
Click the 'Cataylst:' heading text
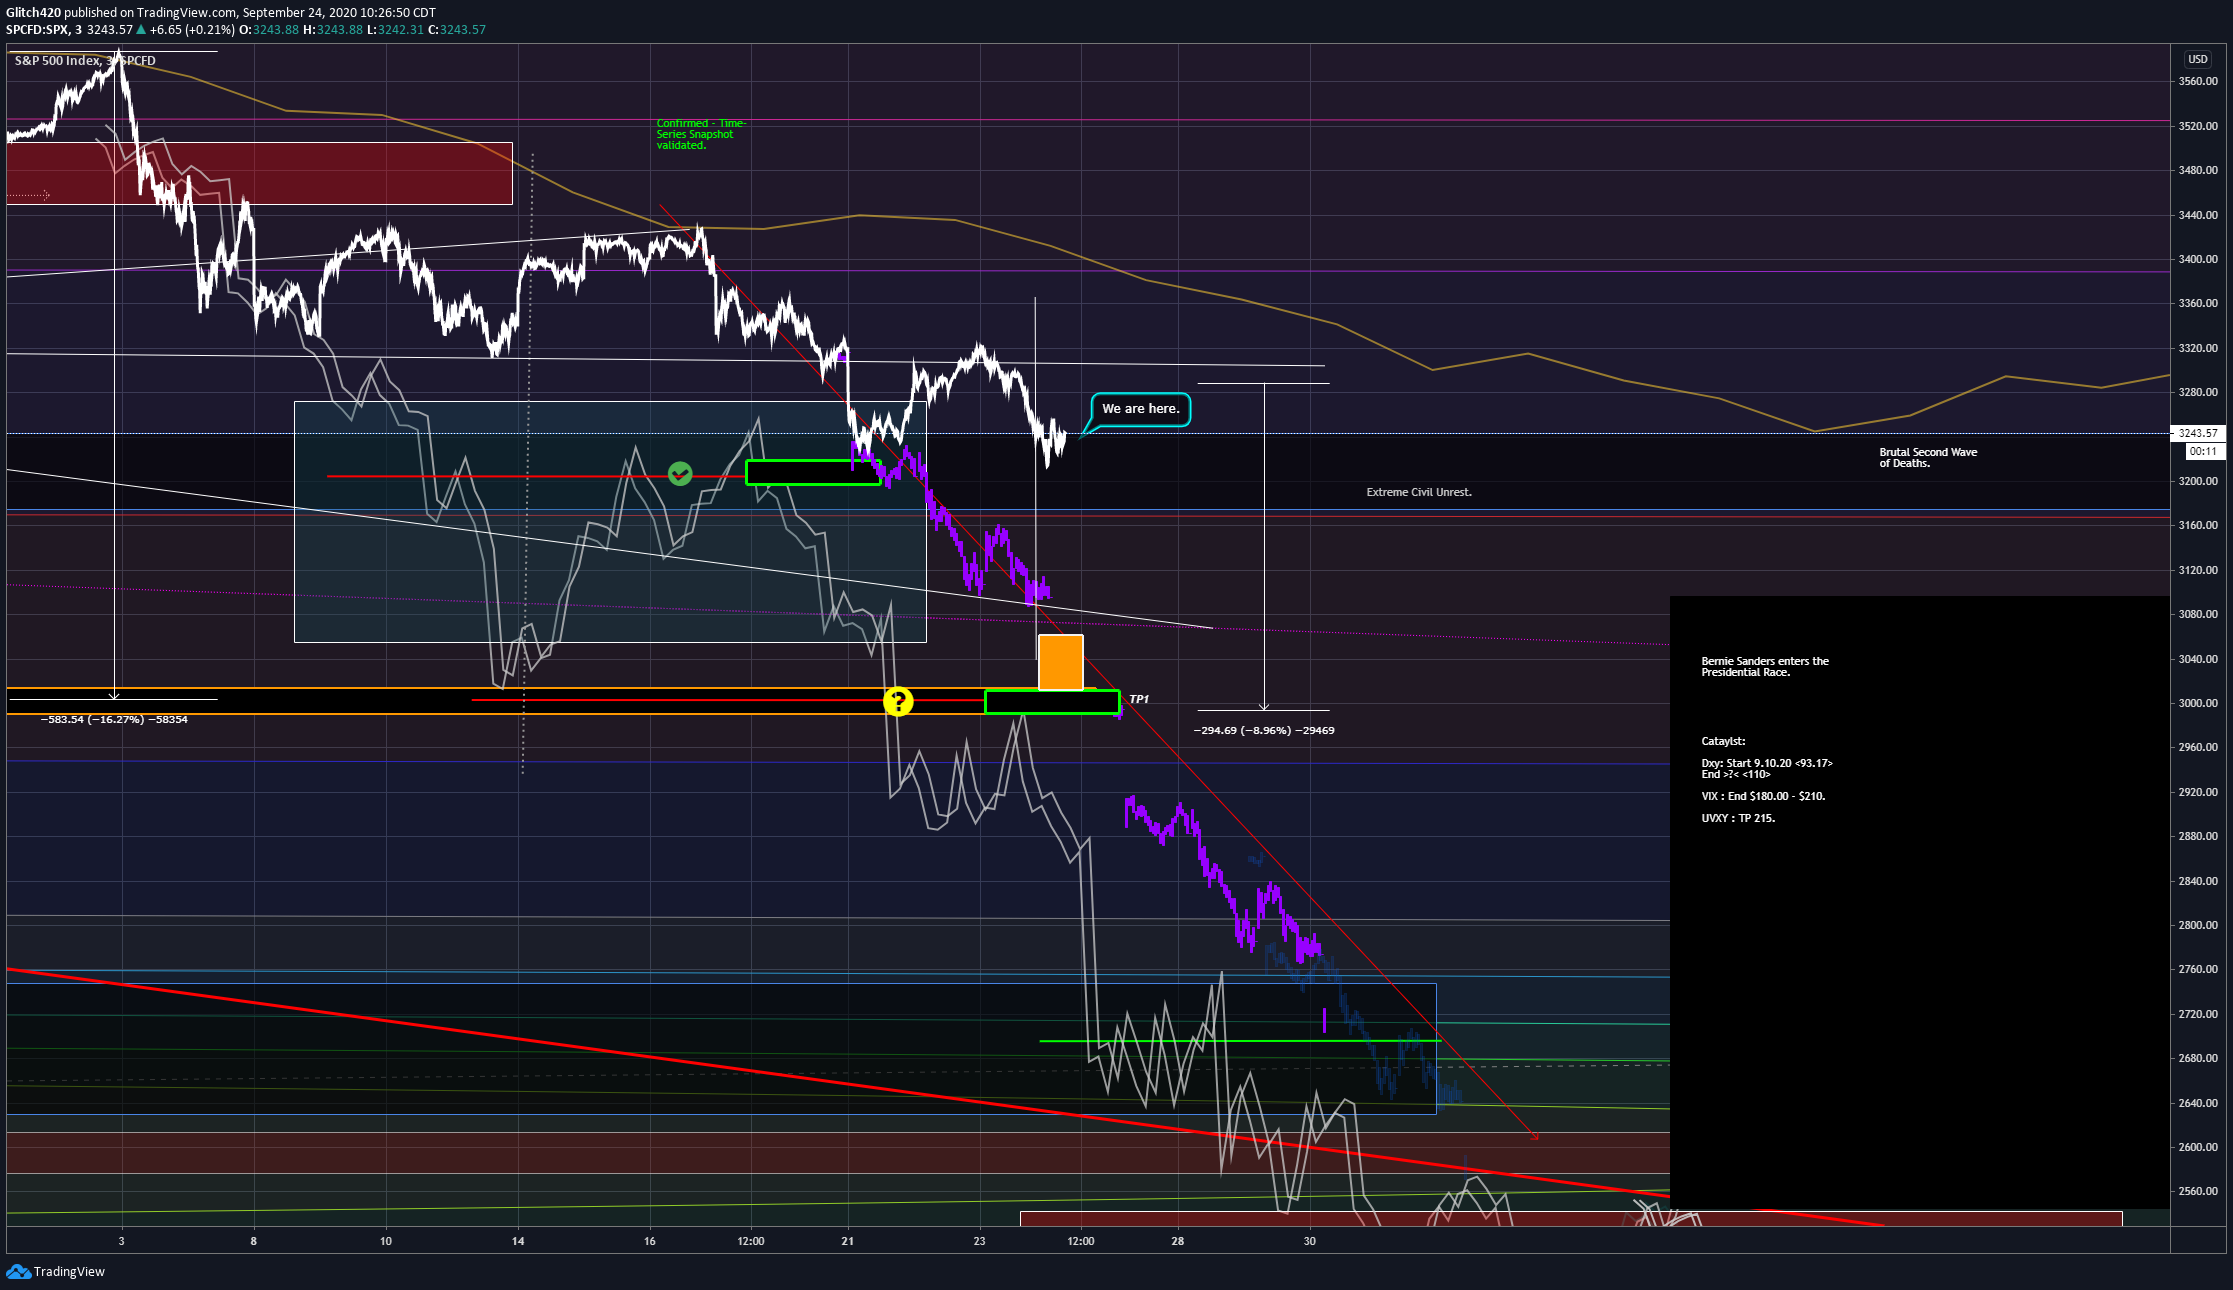coord(1723,741)
